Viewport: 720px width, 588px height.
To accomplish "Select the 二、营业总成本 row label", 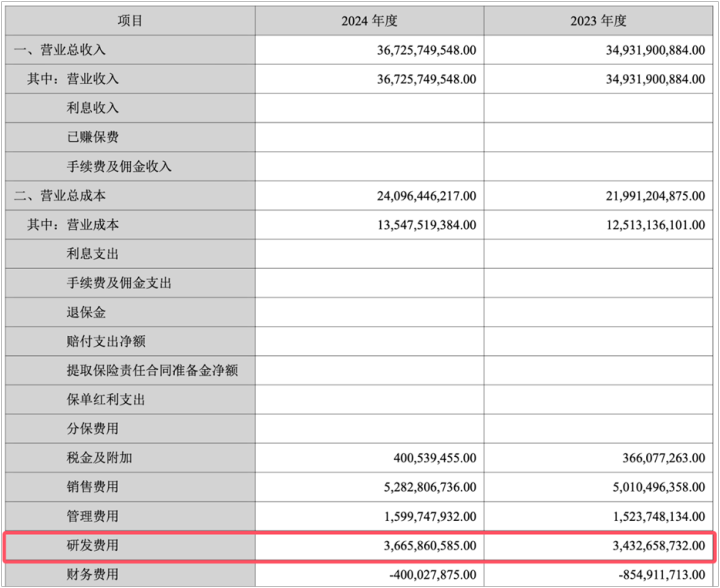I will click(x=60, y=196).
